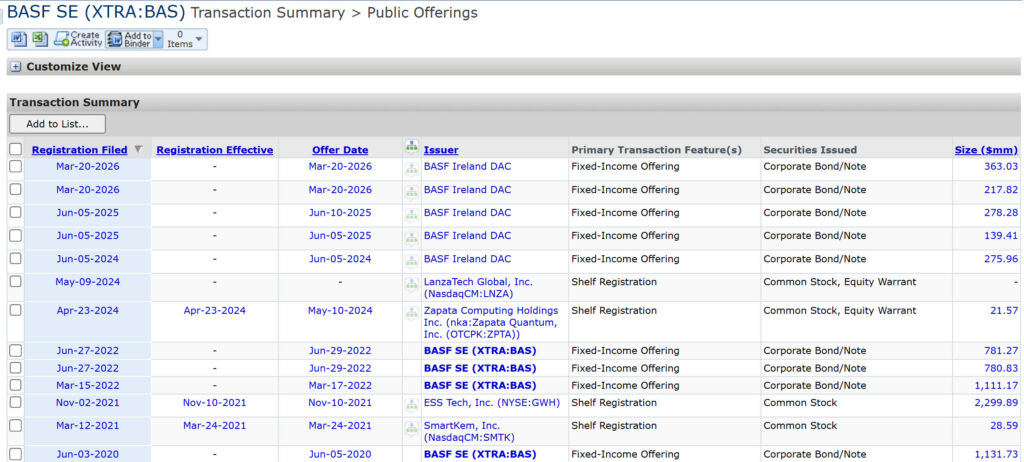Select the checkbox for the Jun-05-2024 row
1024x462 pixels.
[16, 259]
